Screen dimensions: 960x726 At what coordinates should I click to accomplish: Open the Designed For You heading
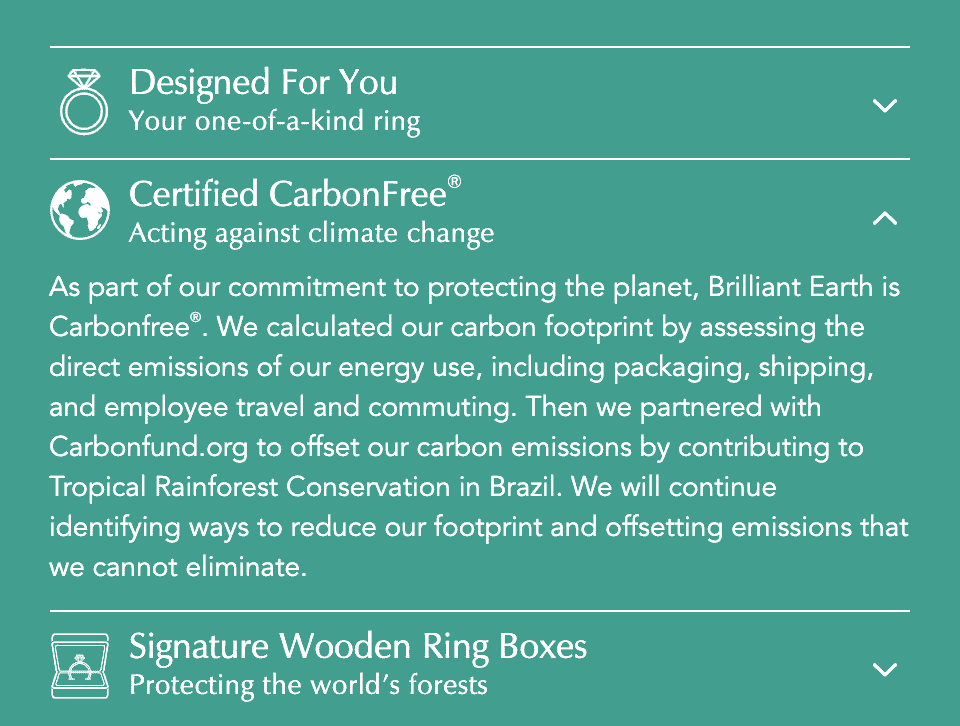click(x=263, y=82)
